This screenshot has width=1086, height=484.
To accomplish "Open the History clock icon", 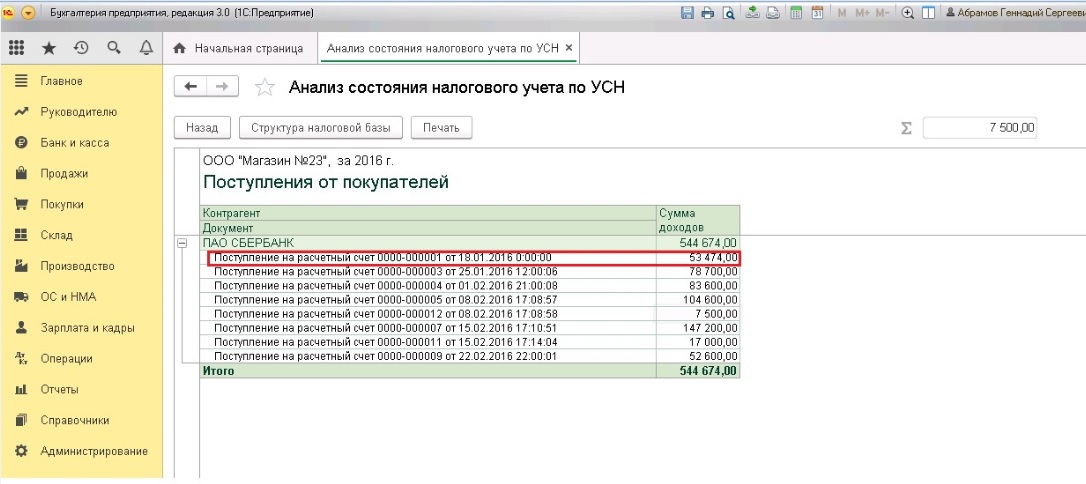I will [81, 48].
